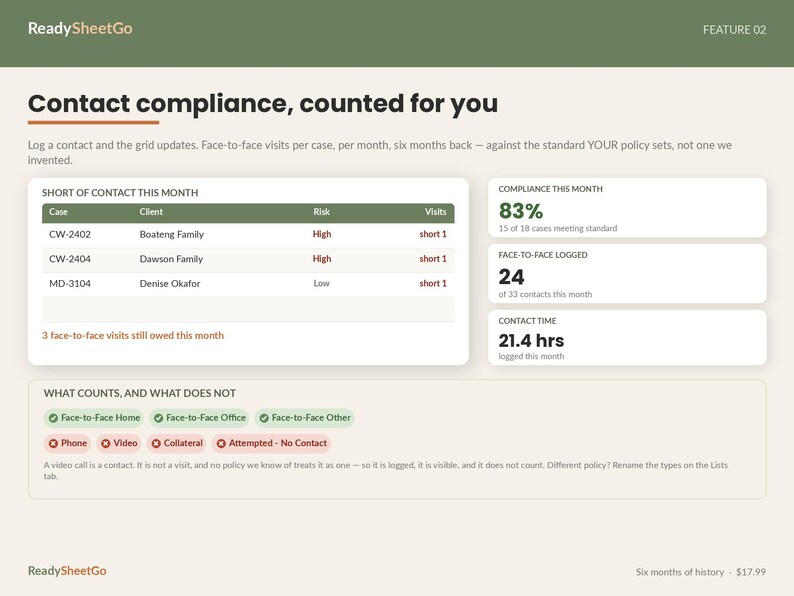This screenshot has height=596, width=794.
Task: Select case CW-2402 cell
Action: coord(70,234)
